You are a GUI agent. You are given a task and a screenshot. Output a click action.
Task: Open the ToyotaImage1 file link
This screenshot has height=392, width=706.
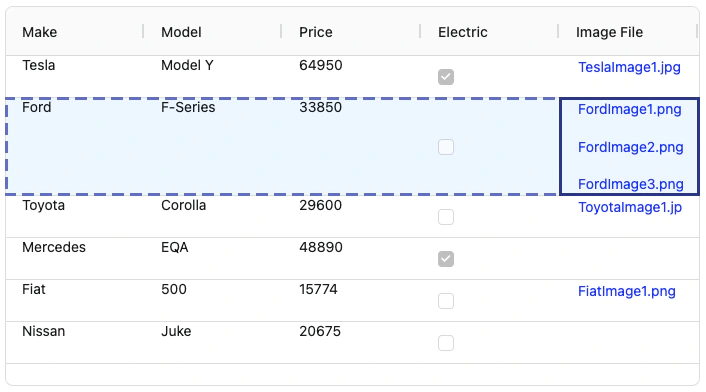click(x=630, y=207)
